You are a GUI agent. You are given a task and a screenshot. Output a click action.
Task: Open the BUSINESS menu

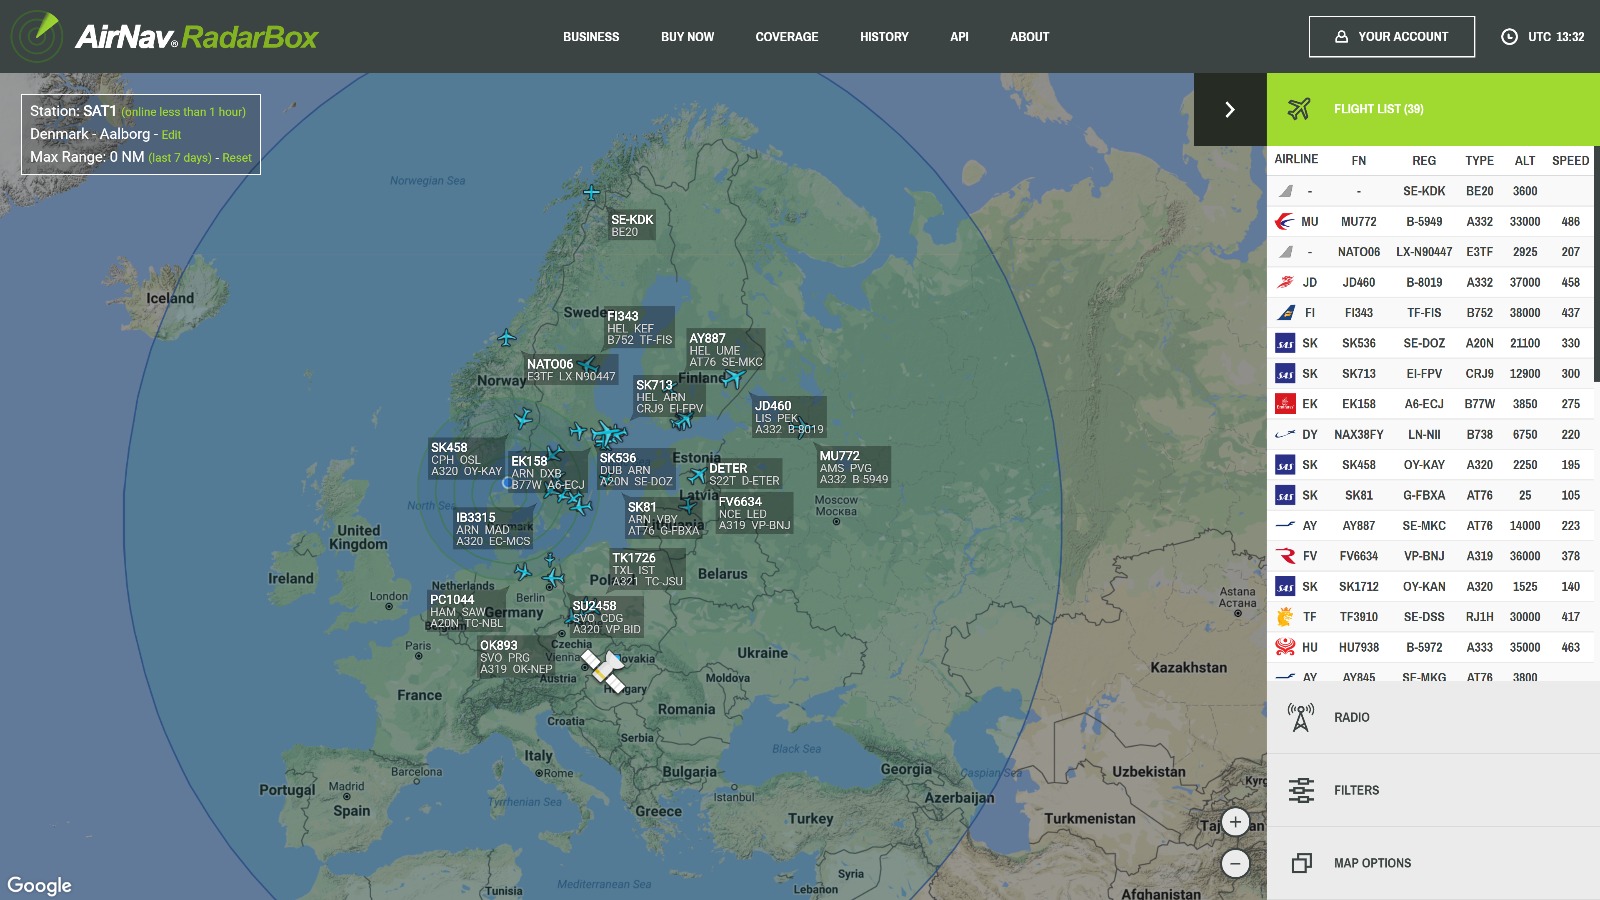click(x=591, y=37)
